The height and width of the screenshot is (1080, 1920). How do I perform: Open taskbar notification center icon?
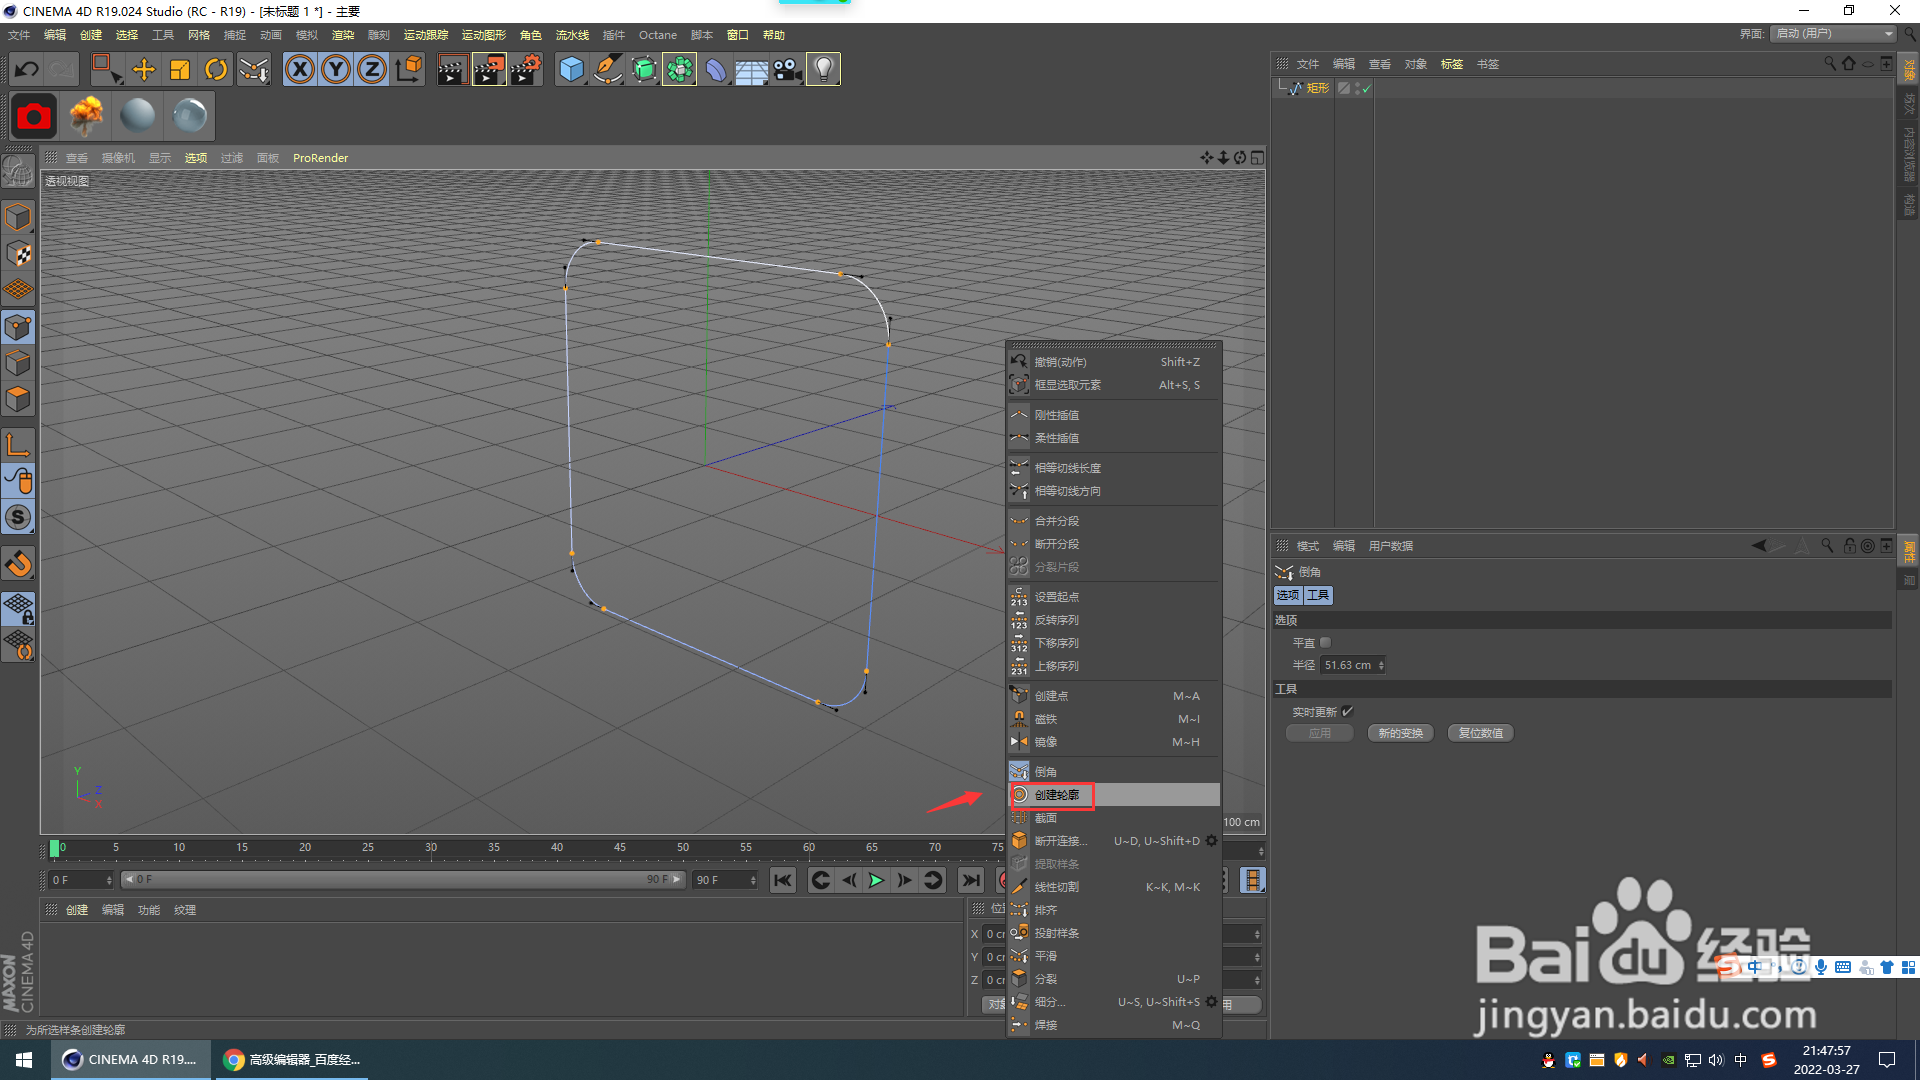[x=1887, y=1060]
